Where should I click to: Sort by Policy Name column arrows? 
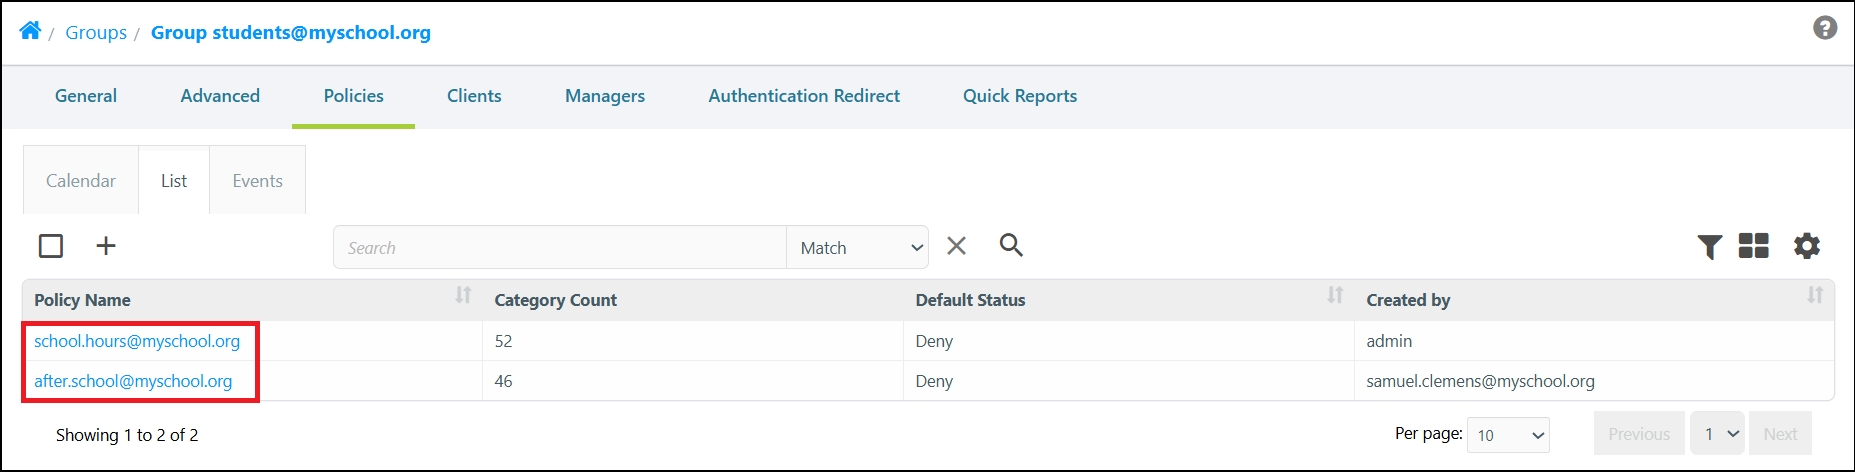(463, 295)
